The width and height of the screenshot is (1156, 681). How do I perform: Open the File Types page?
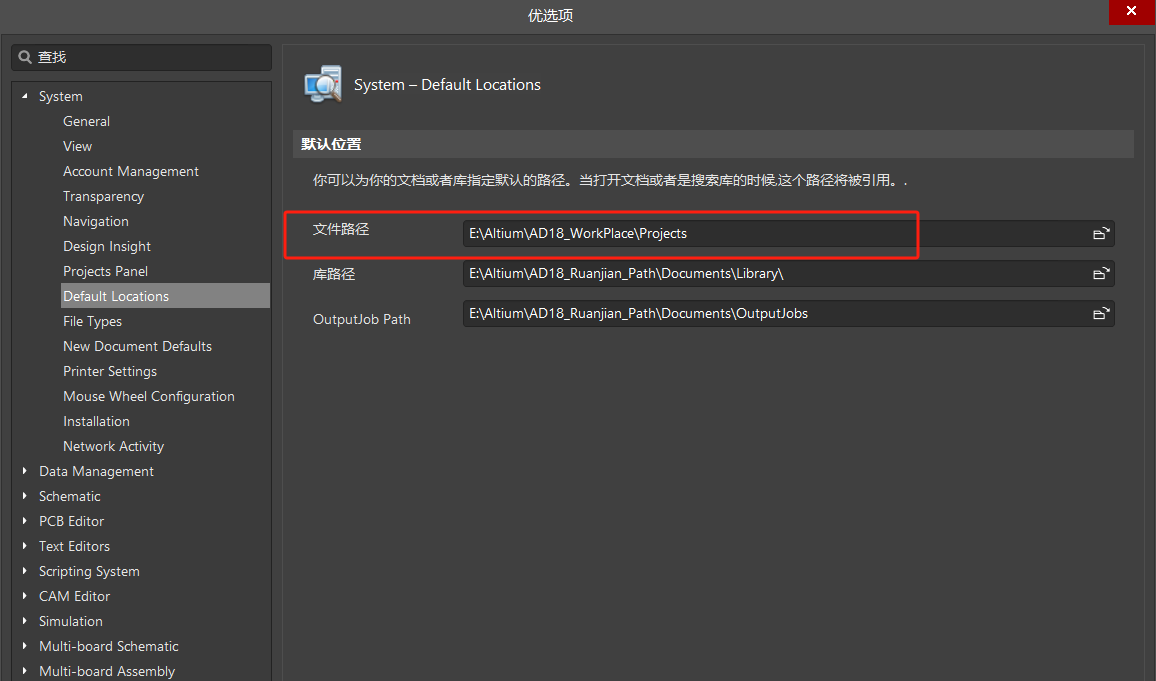coord(92,321)
